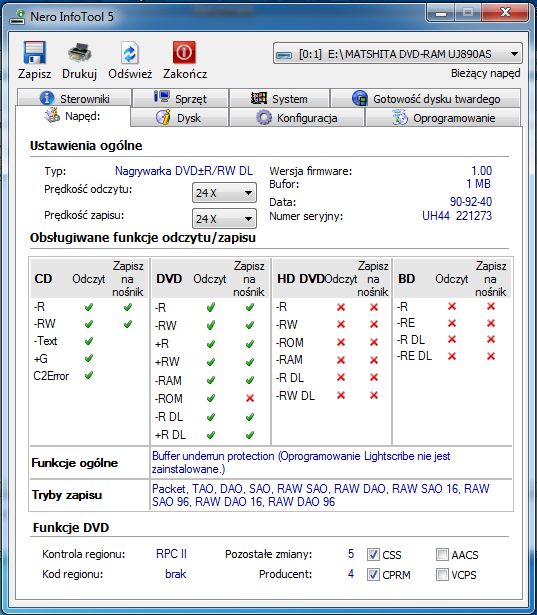Expand the Prędkość zapisu 24 X dropdown
The image size is (537, 615).
[224, 218]
